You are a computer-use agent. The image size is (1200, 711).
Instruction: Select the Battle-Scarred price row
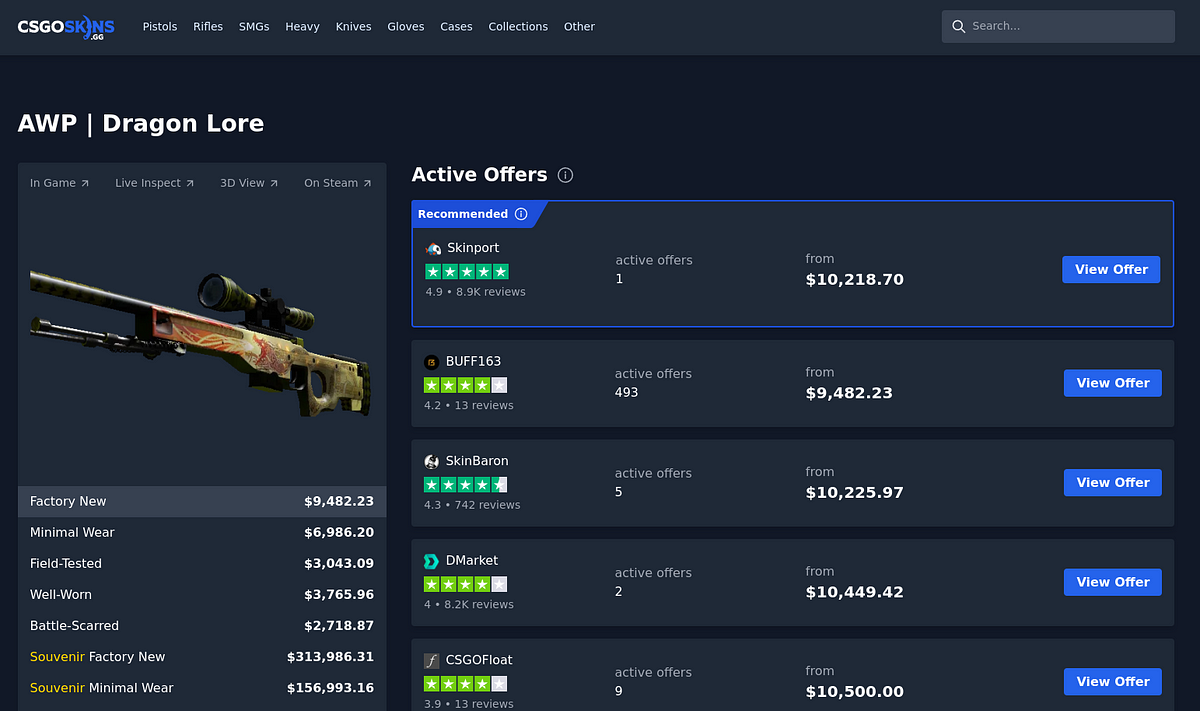[x=202, y=626]
